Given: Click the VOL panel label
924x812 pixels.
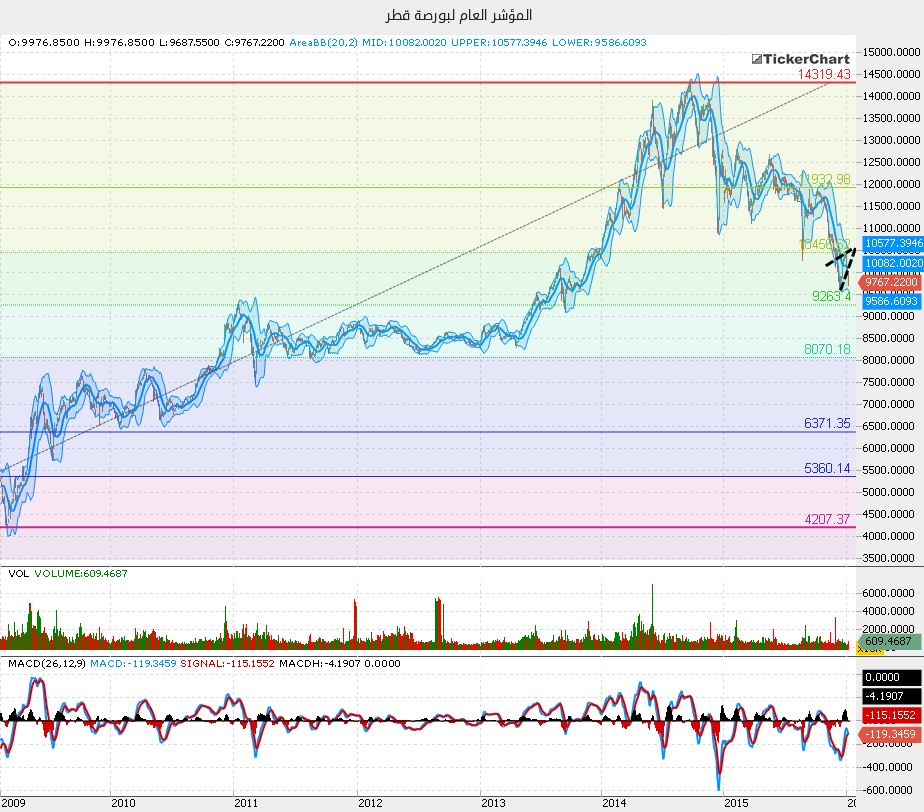Looking at the screenshot, I should (x=17, y=573).
